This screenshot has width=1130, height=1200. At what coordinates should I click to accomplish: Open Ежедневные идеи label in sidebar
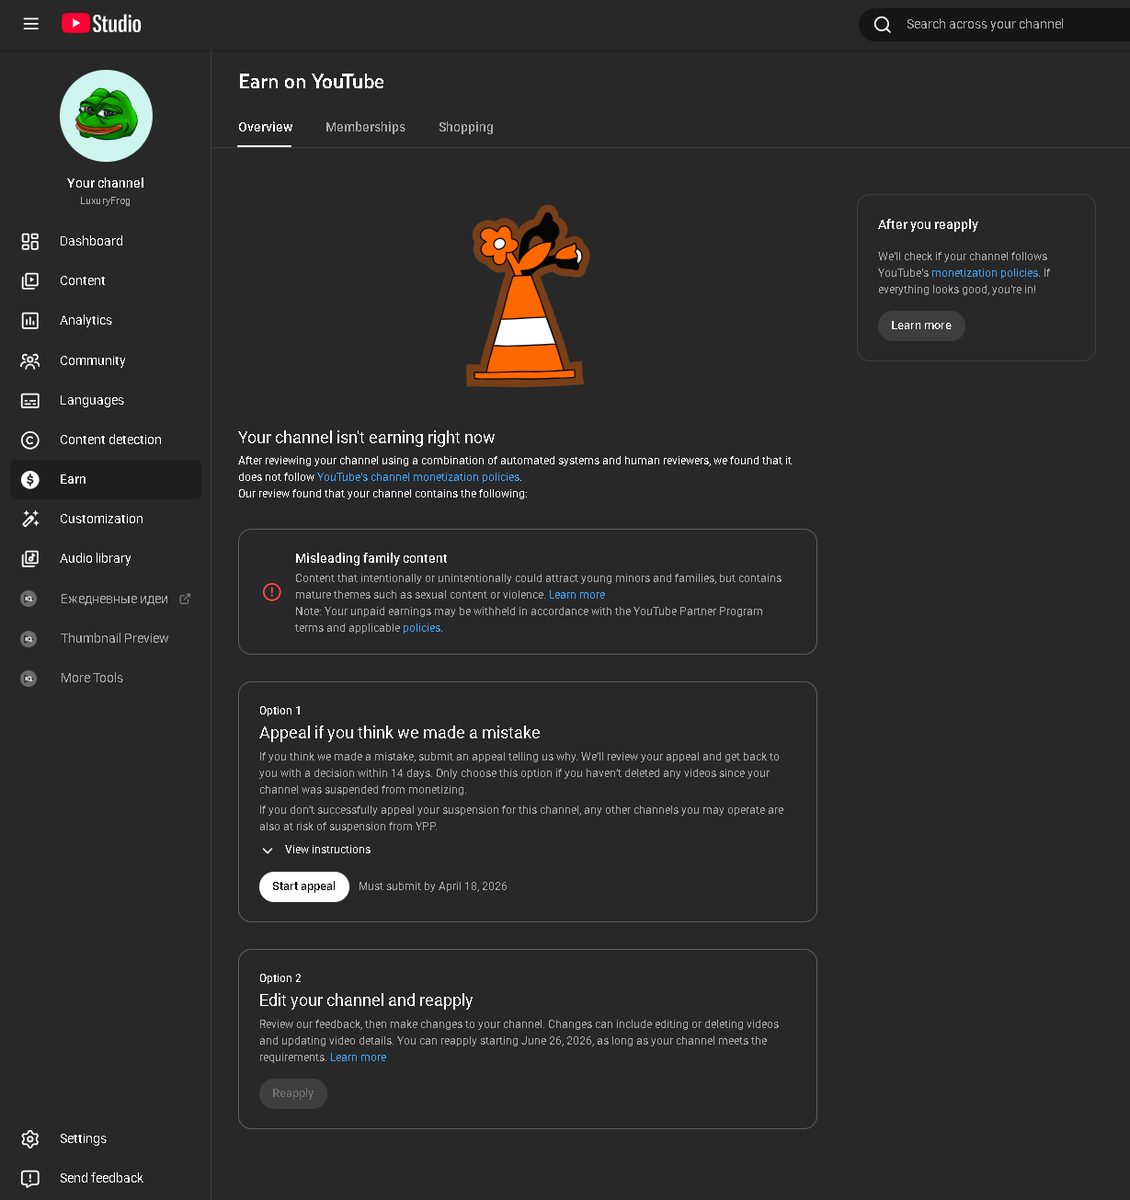pyautogui.click(x=114, y=599)
